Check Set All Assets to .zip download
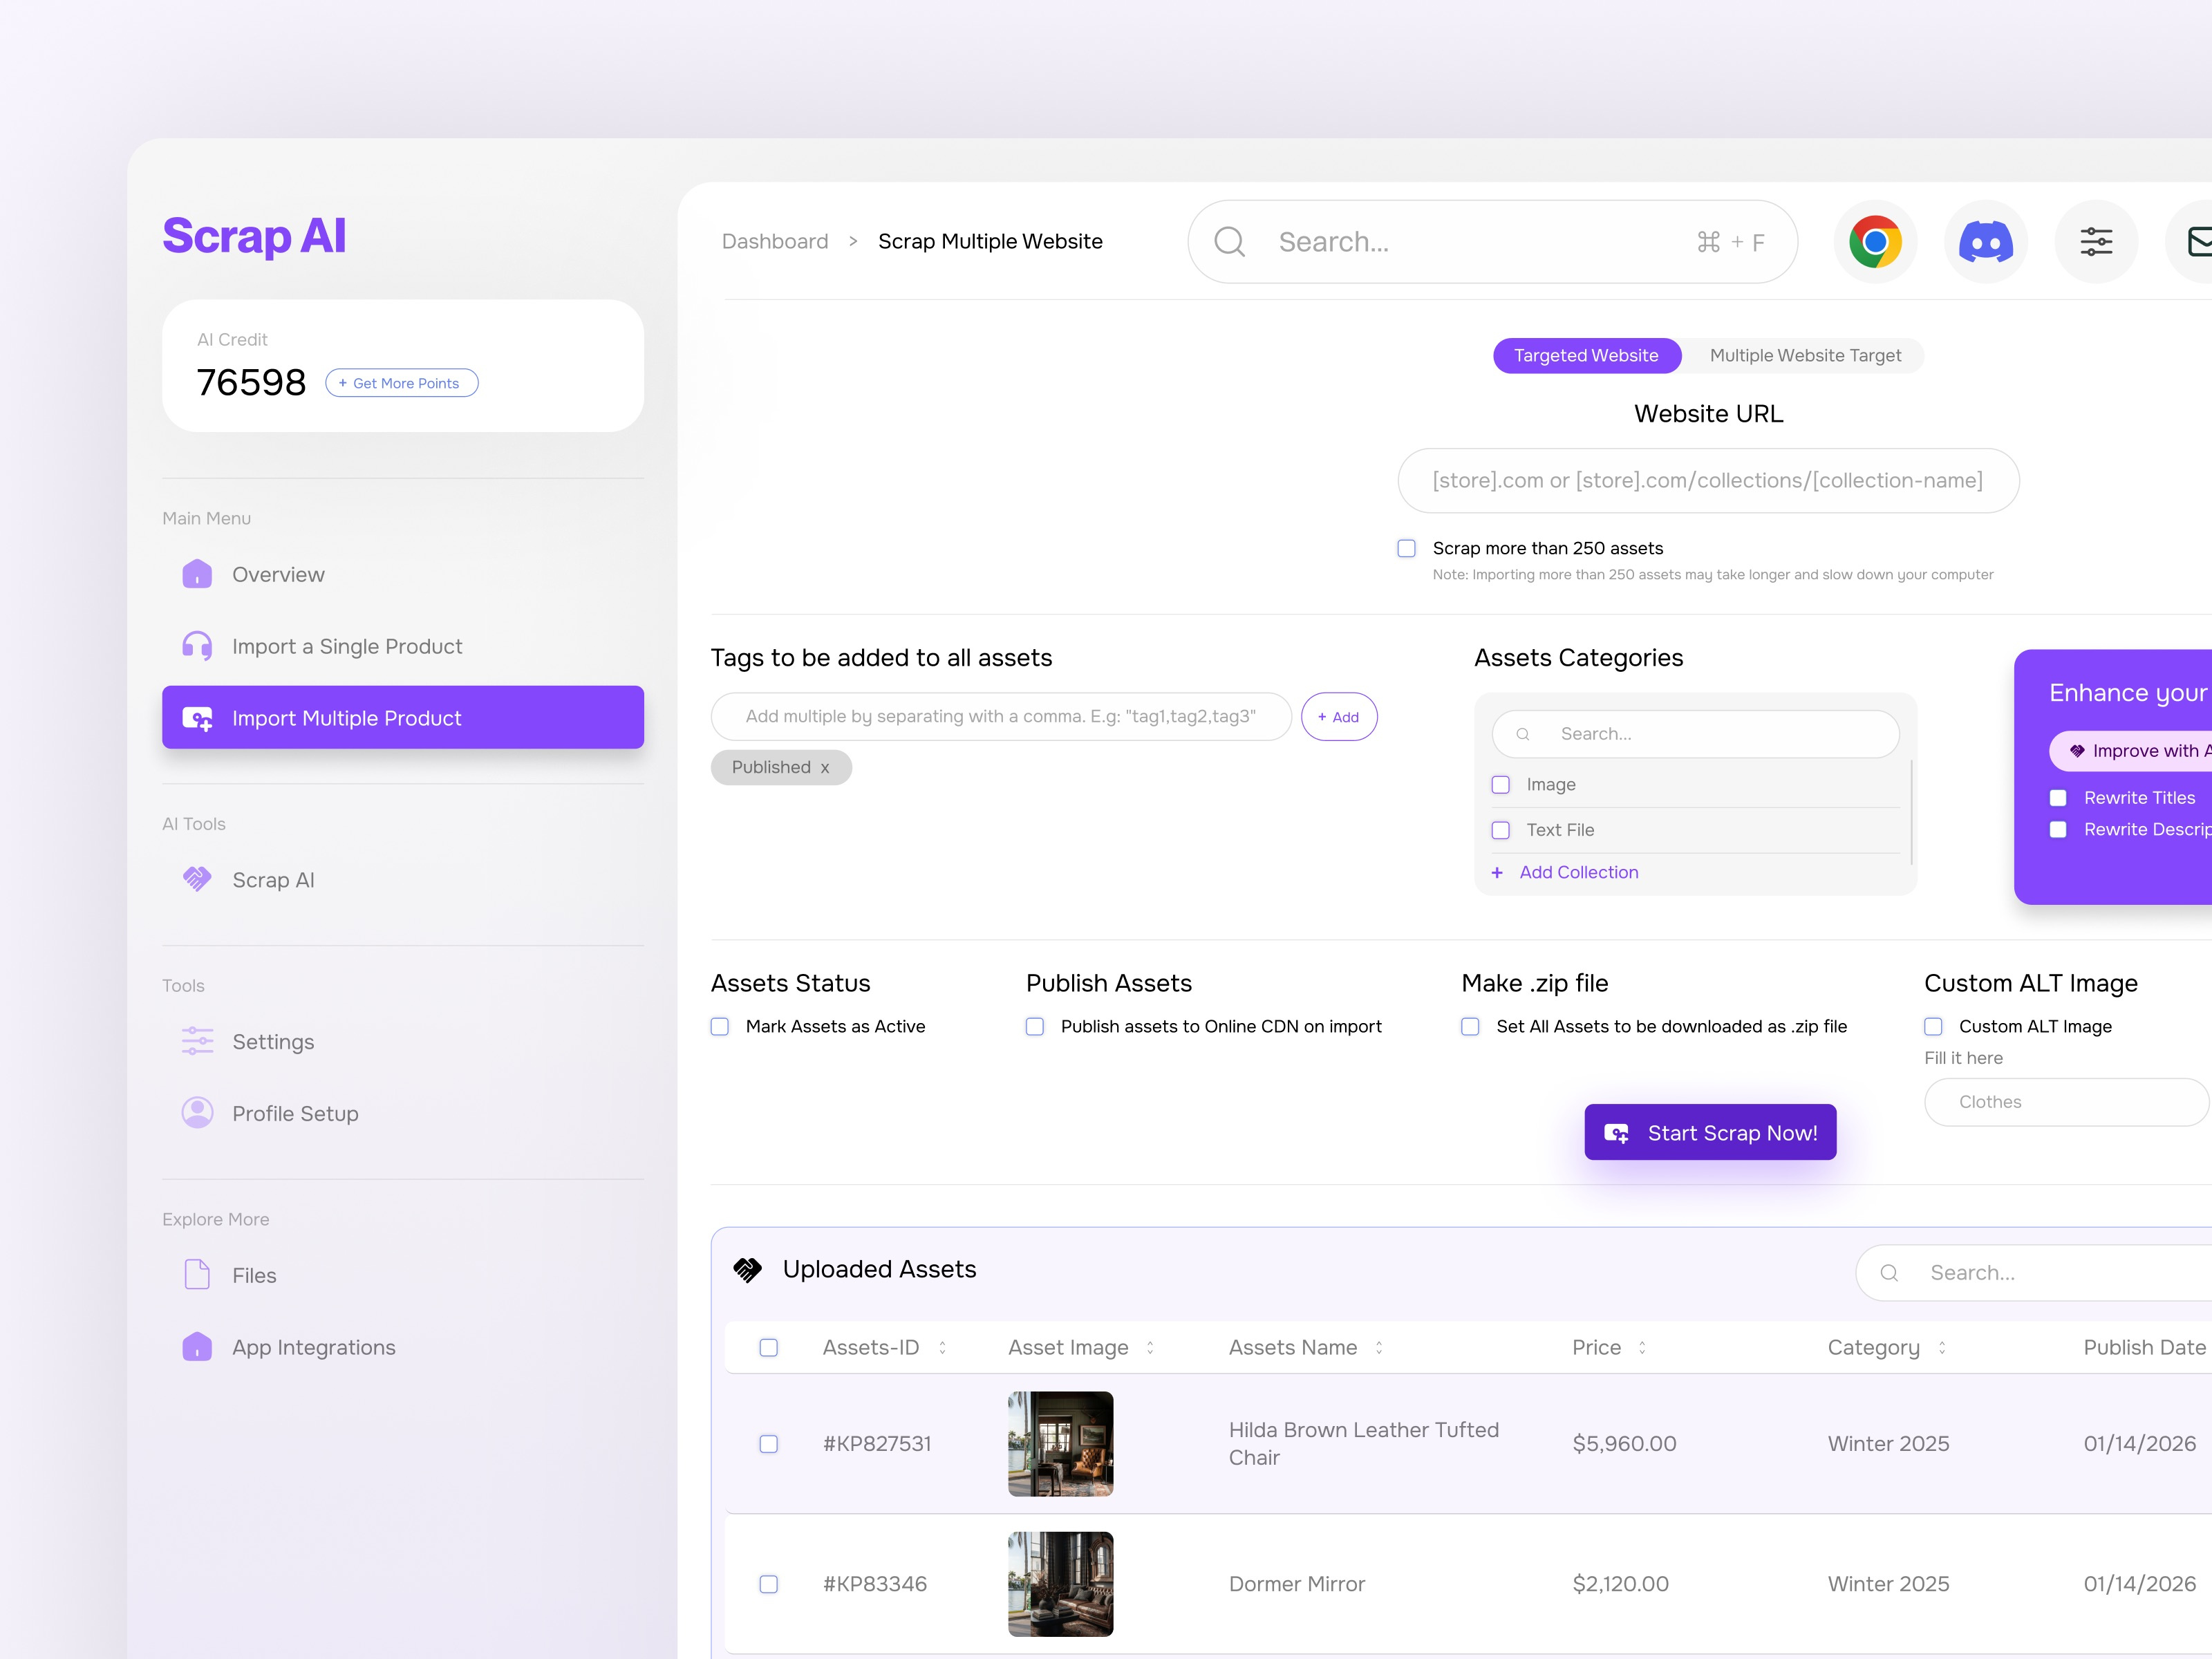Screen dimensions: 2212x1659 (x=1470, y=1026)
